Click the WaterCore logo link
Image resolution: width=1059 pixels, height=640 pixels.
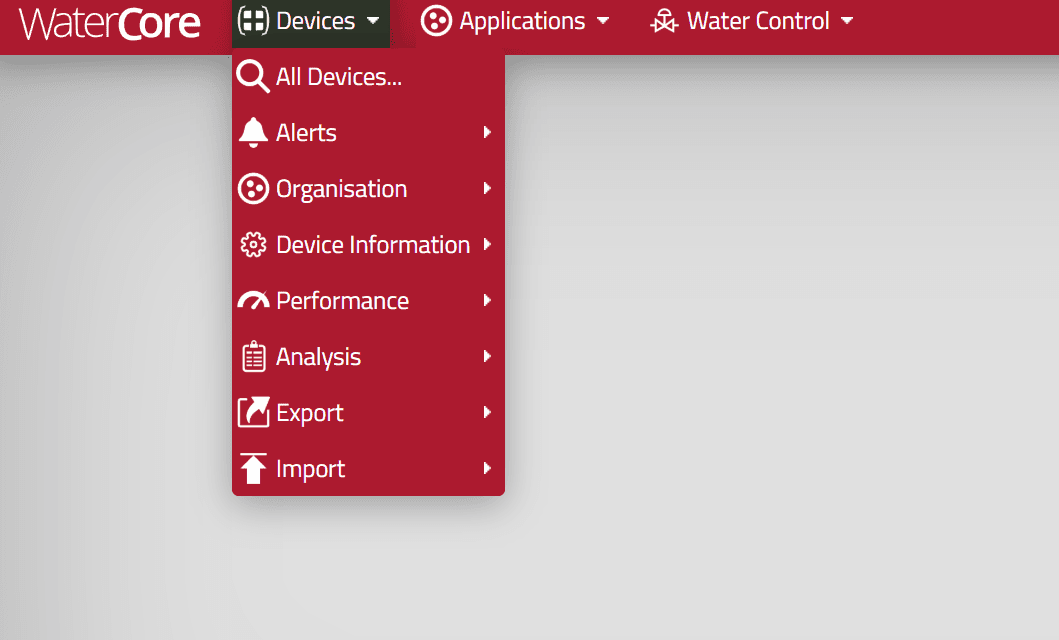[x=110, y=22]
